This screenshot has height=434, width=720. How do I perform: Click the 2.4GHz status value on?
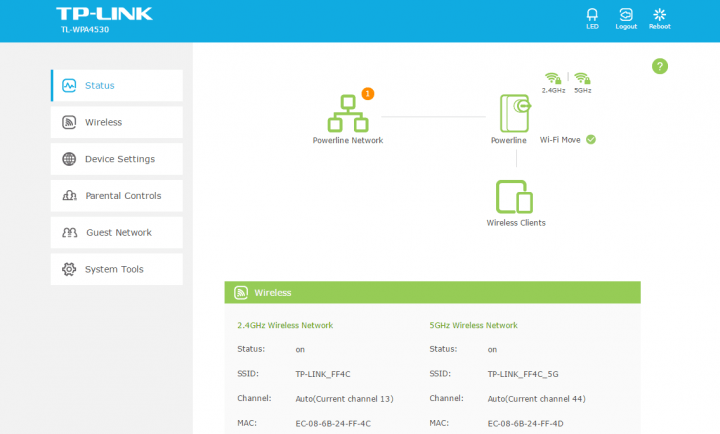300,349
